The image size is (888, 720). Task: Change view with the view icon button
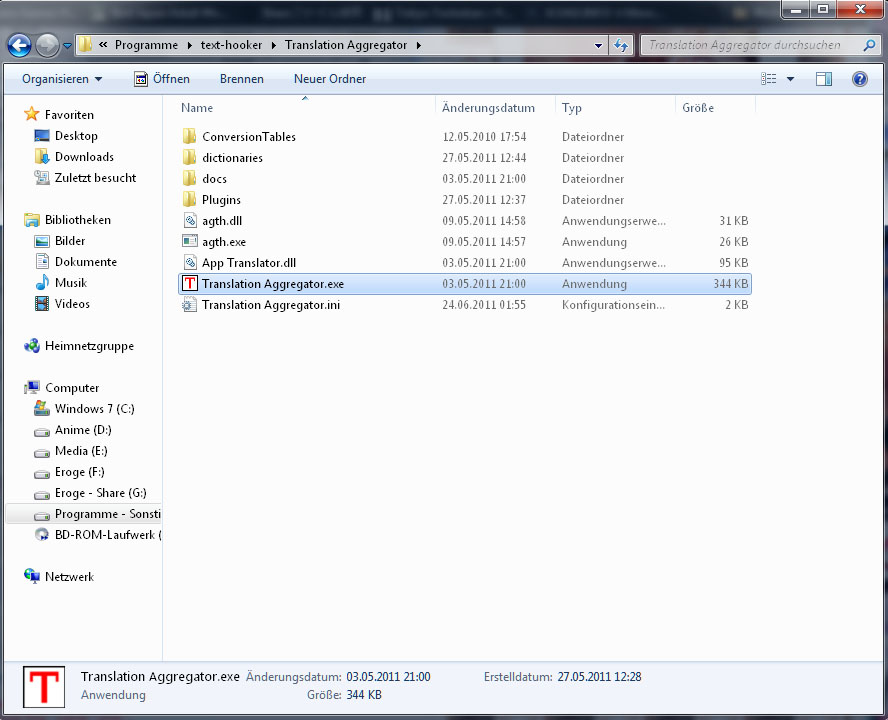pyautogui.click(x=769, y=79)
